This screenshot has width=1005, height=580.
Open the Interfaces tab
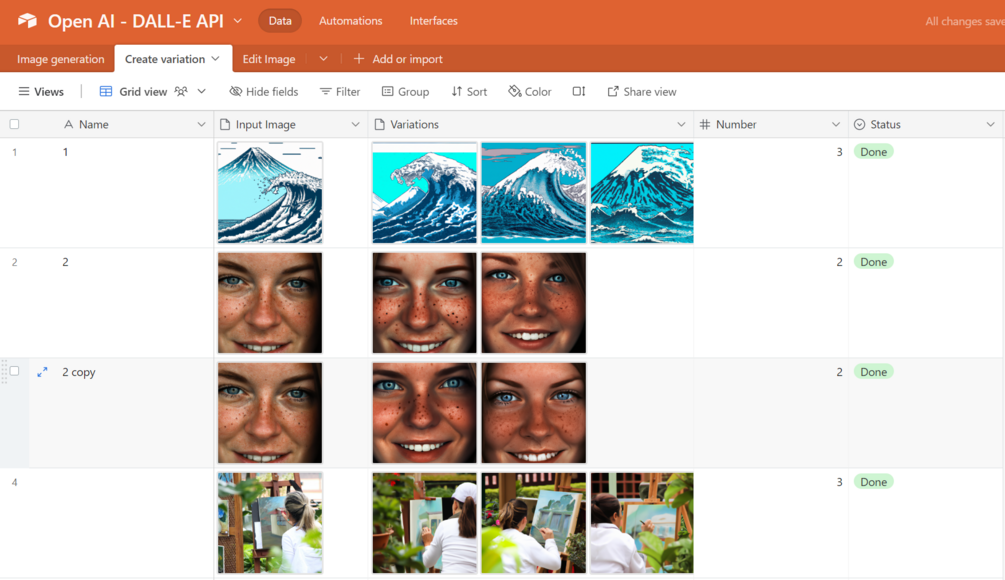[x=433, y=21]
